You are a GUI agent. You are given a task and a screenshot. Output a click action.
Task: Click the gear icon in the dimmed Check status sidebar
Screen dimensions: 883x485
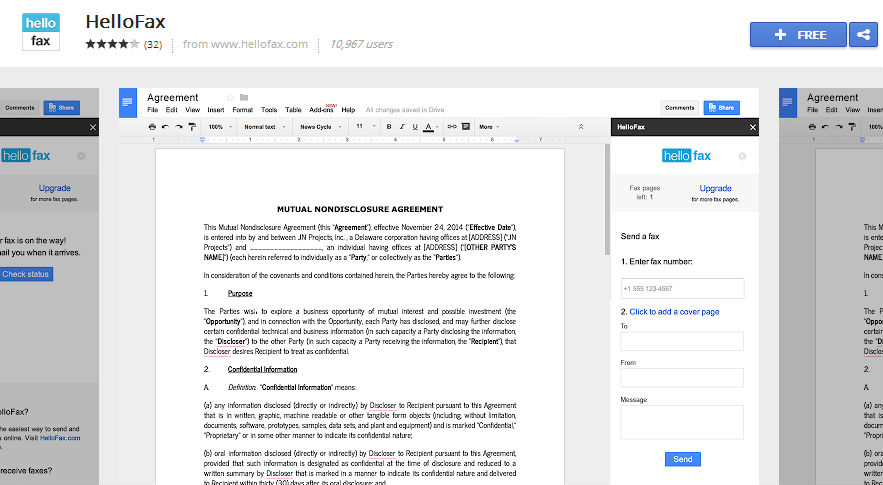(x=82, y=156)
